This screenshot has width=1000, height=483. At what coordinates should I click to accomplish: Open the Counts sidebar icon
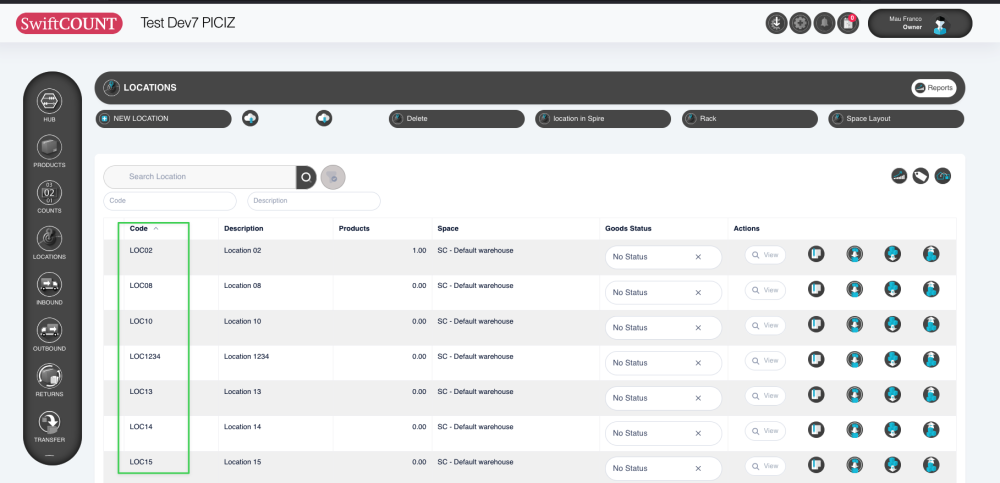point(50,197)
